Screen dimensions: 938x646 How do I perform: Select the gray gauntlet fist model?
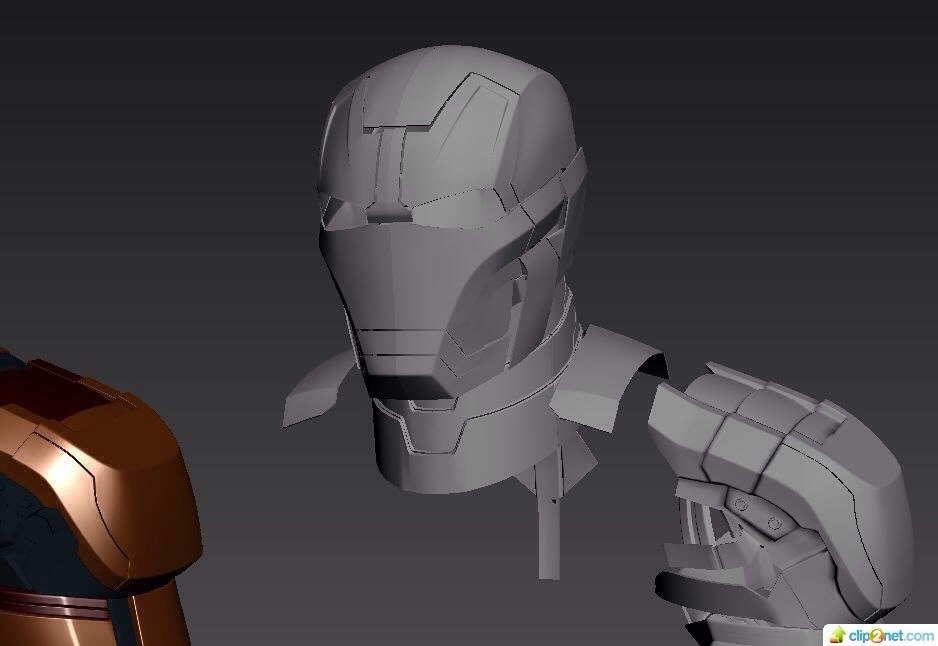(x=781, y=502)
